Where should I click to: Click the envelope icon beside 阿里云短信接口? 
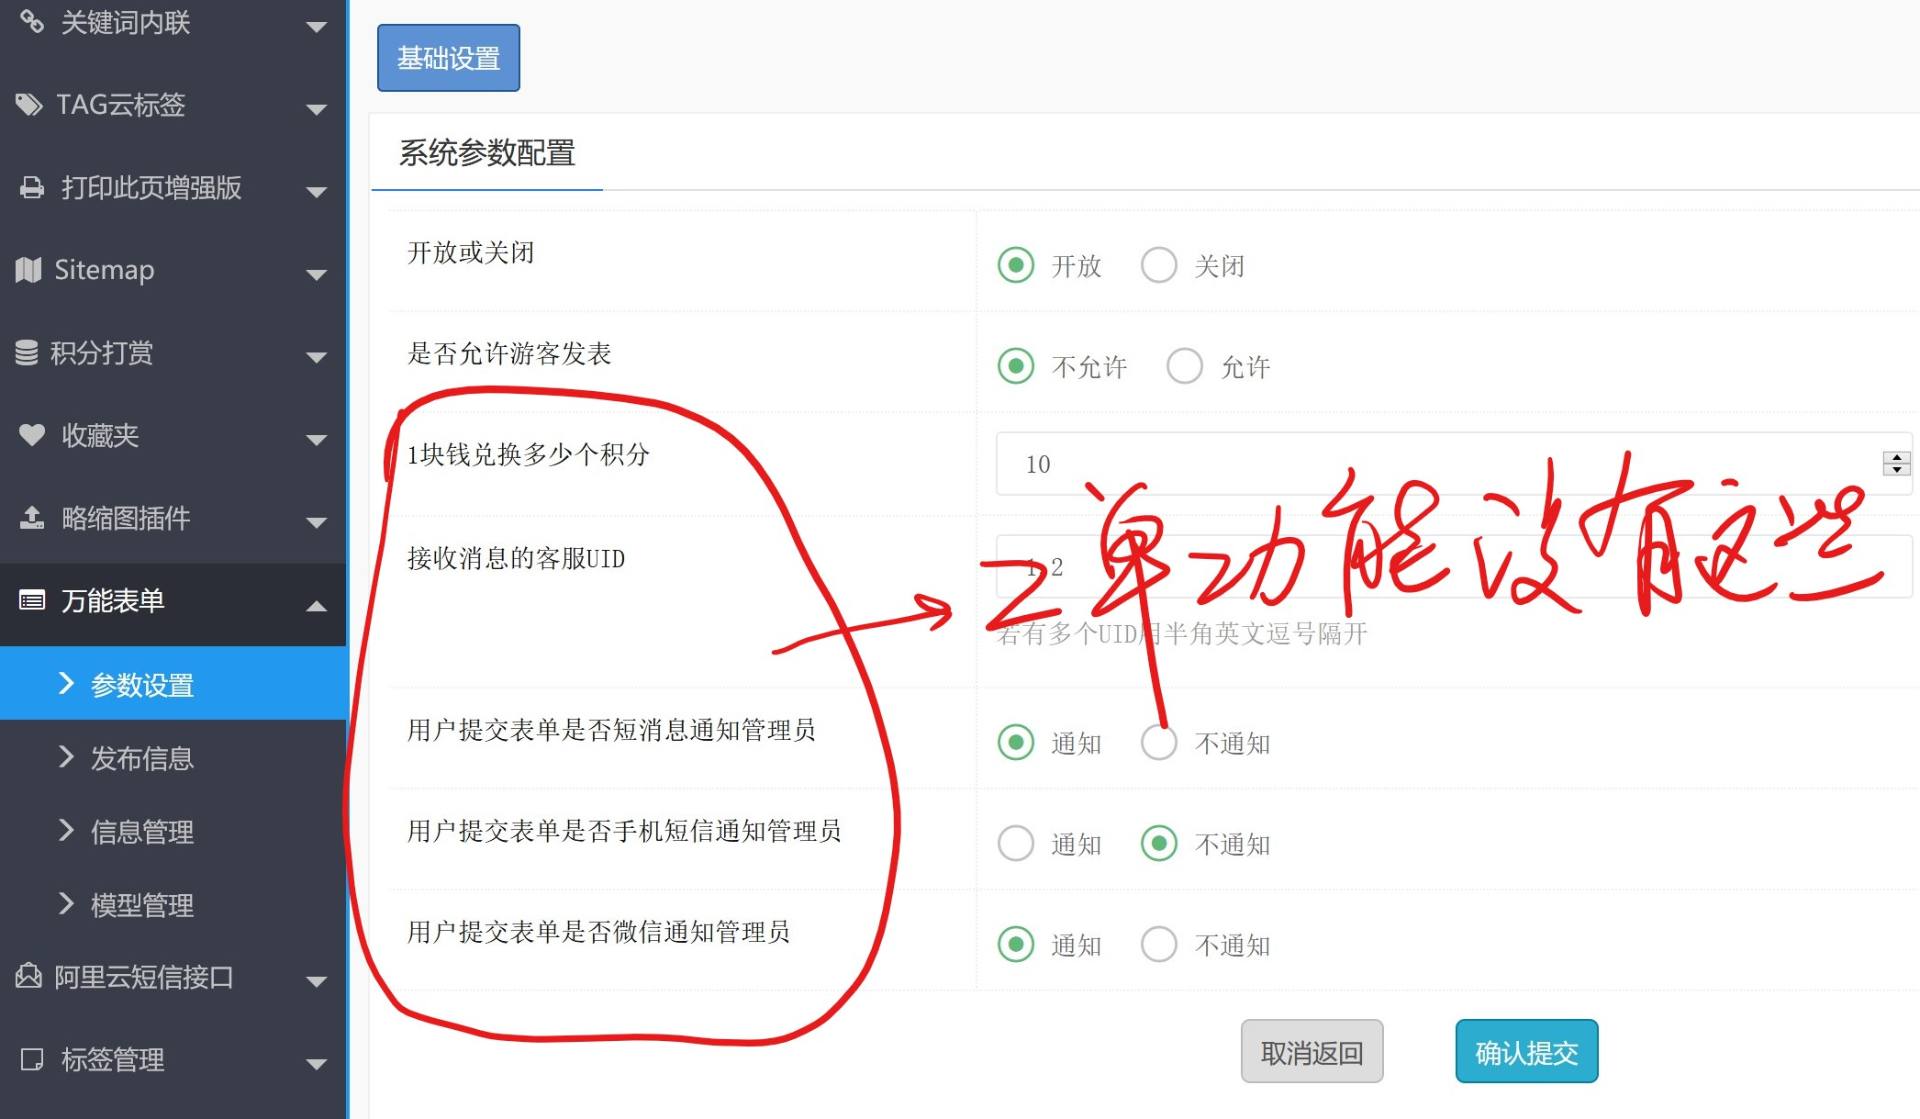pos(29,976)
